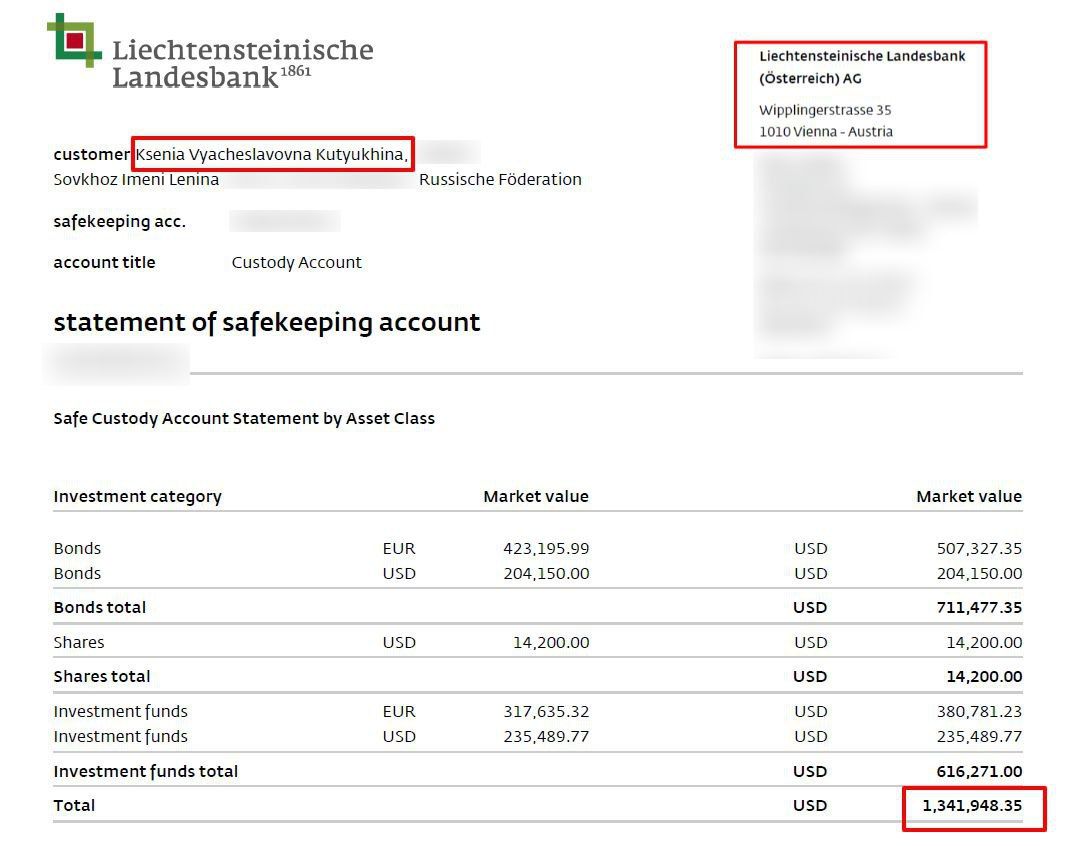Screen dimensions: 1072x846
Task: Click the Liechtensteinische Landesbank logo icon
Action: pyautogui.click(x=74, y=40)
